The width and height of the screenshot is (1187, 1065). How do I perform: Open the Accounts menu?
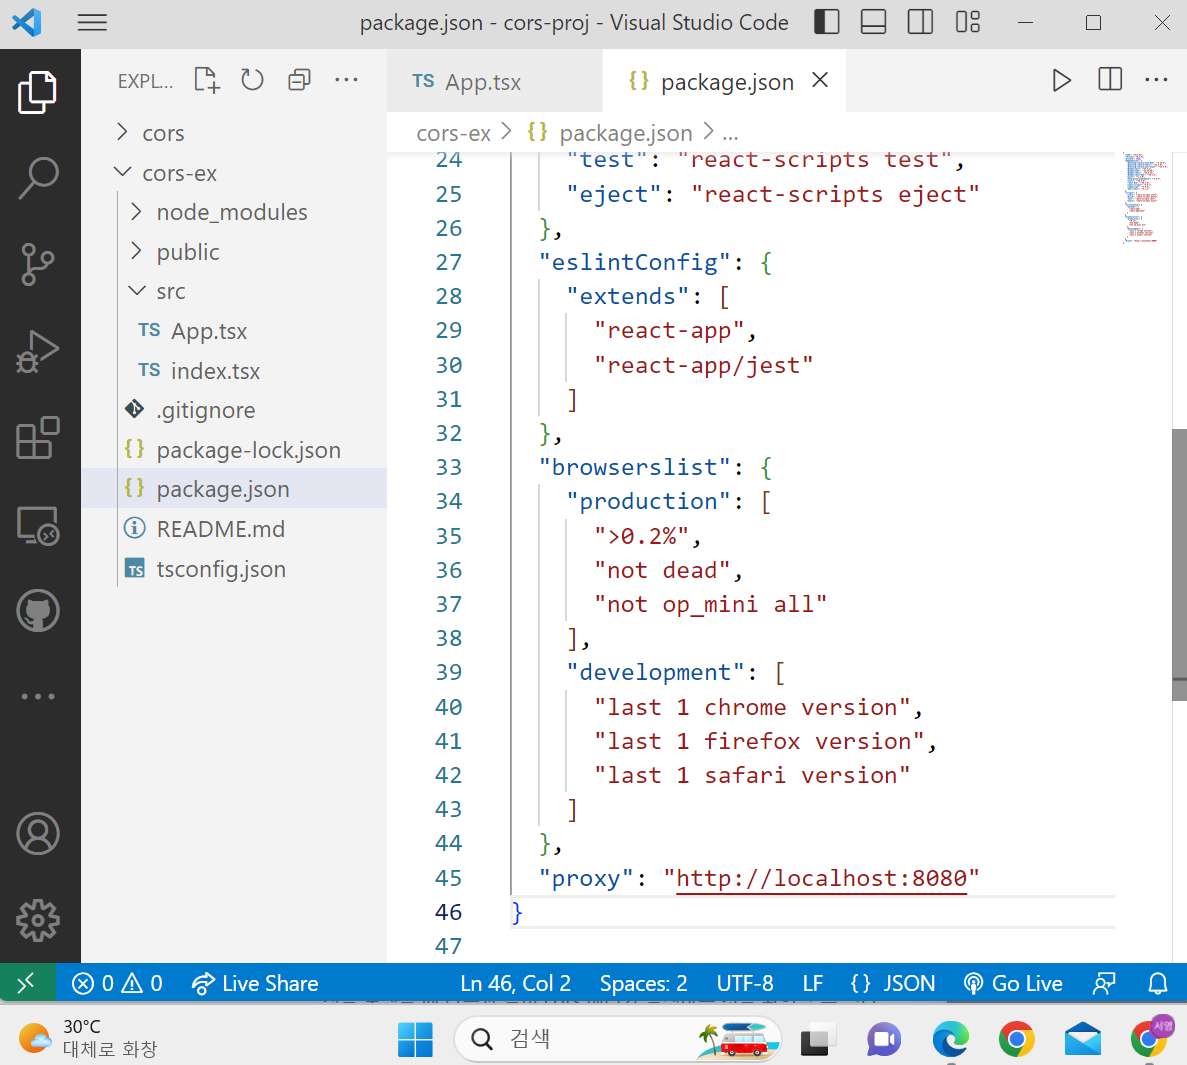[x=38, y=833]
